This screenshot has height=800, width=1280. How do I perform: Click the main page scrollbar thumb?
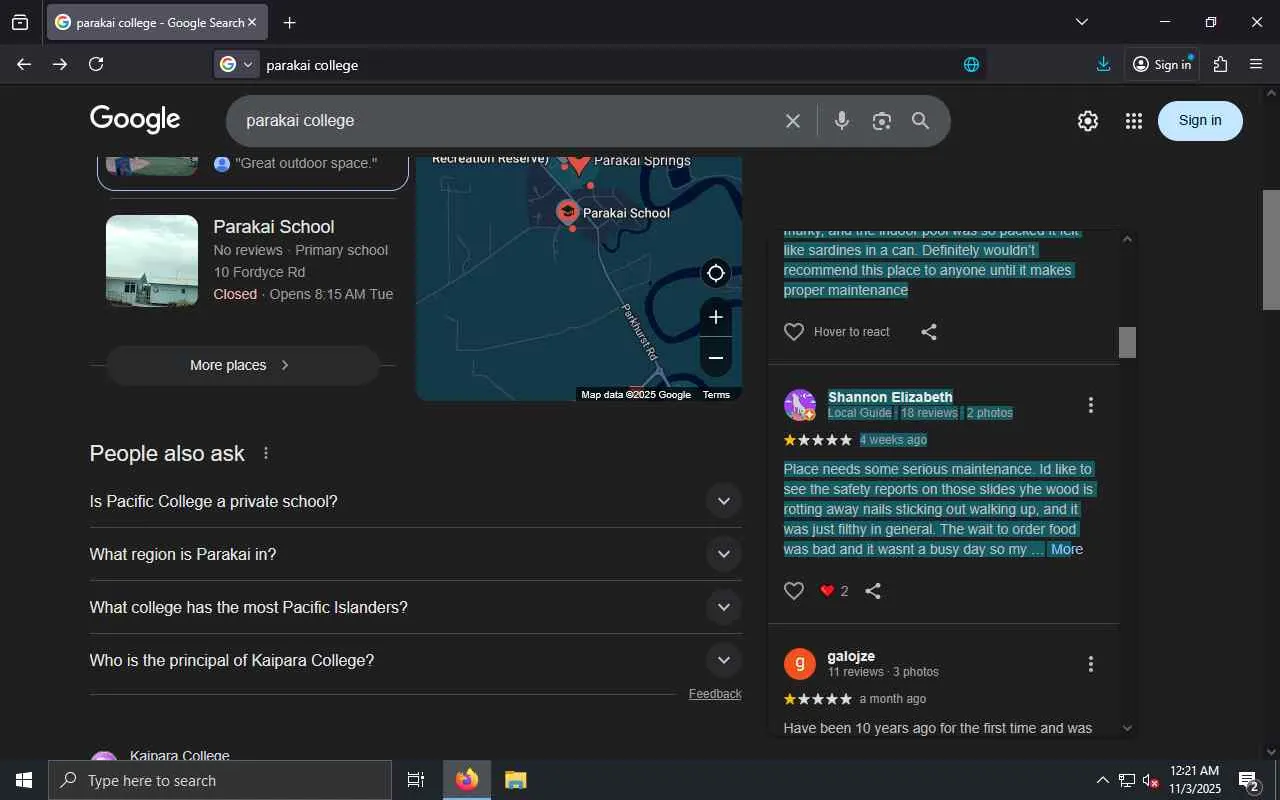point(1271,250)
